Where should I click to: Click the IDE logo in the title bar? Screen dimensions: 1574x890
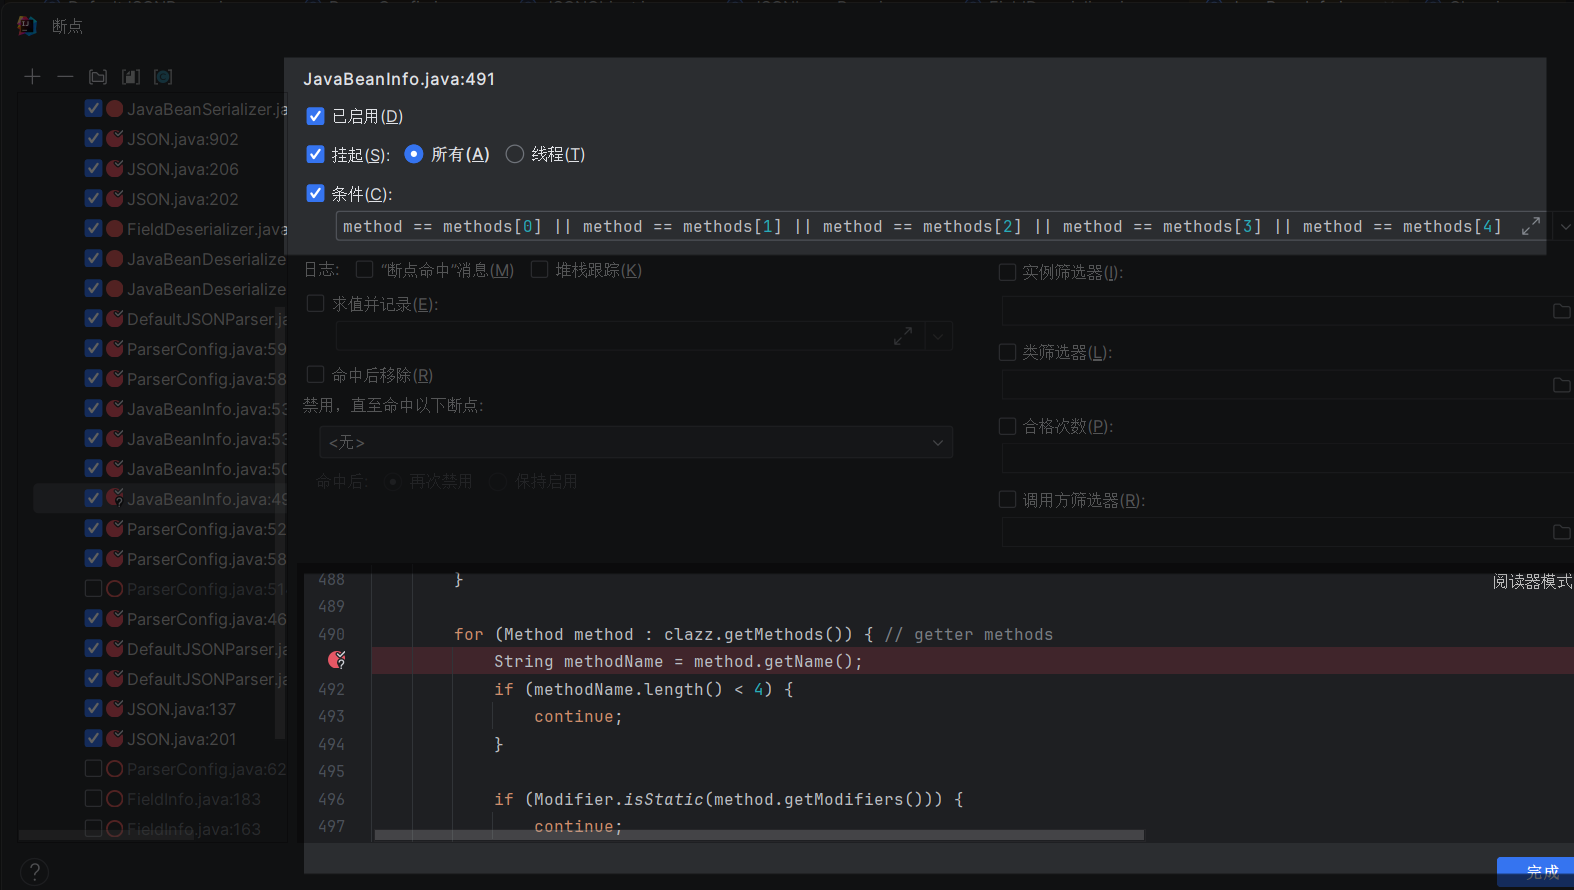[27, 26]
